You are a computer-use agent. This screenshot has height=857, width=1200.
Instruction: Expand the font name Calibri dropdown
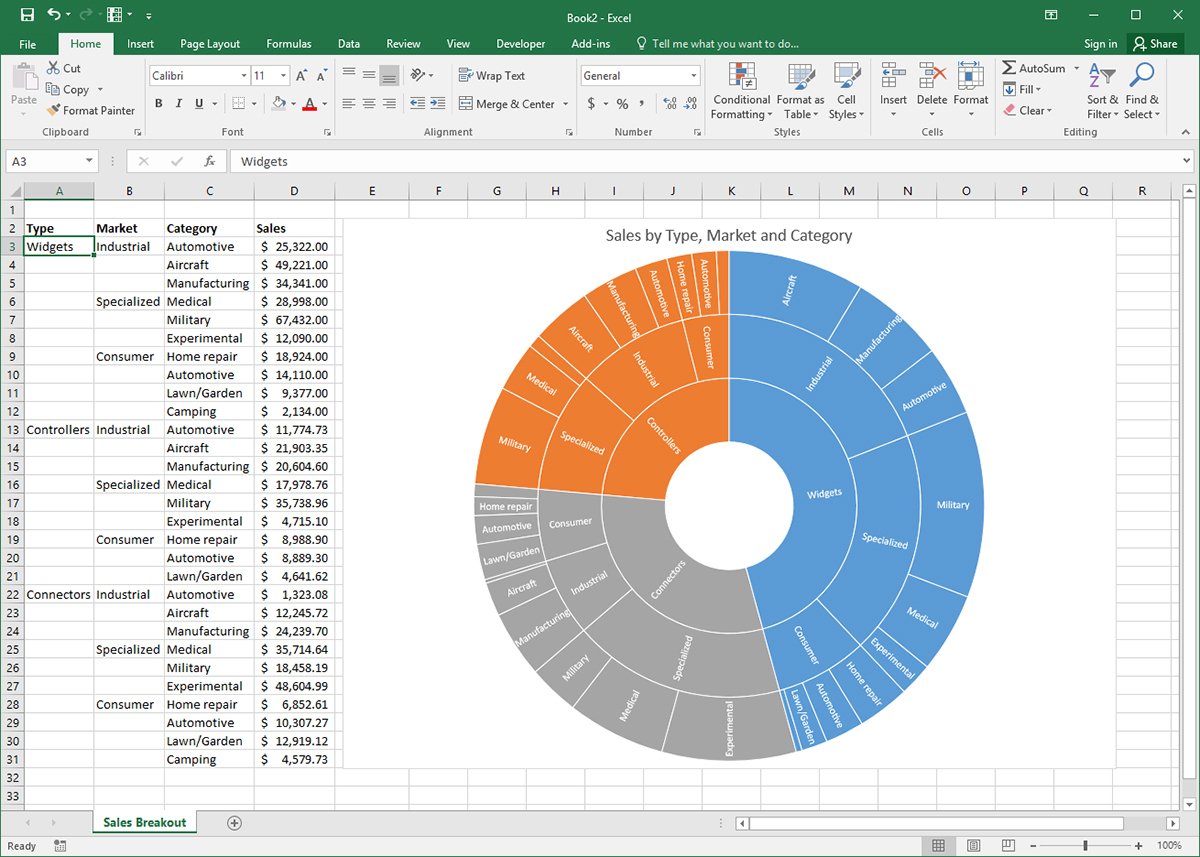244,76
